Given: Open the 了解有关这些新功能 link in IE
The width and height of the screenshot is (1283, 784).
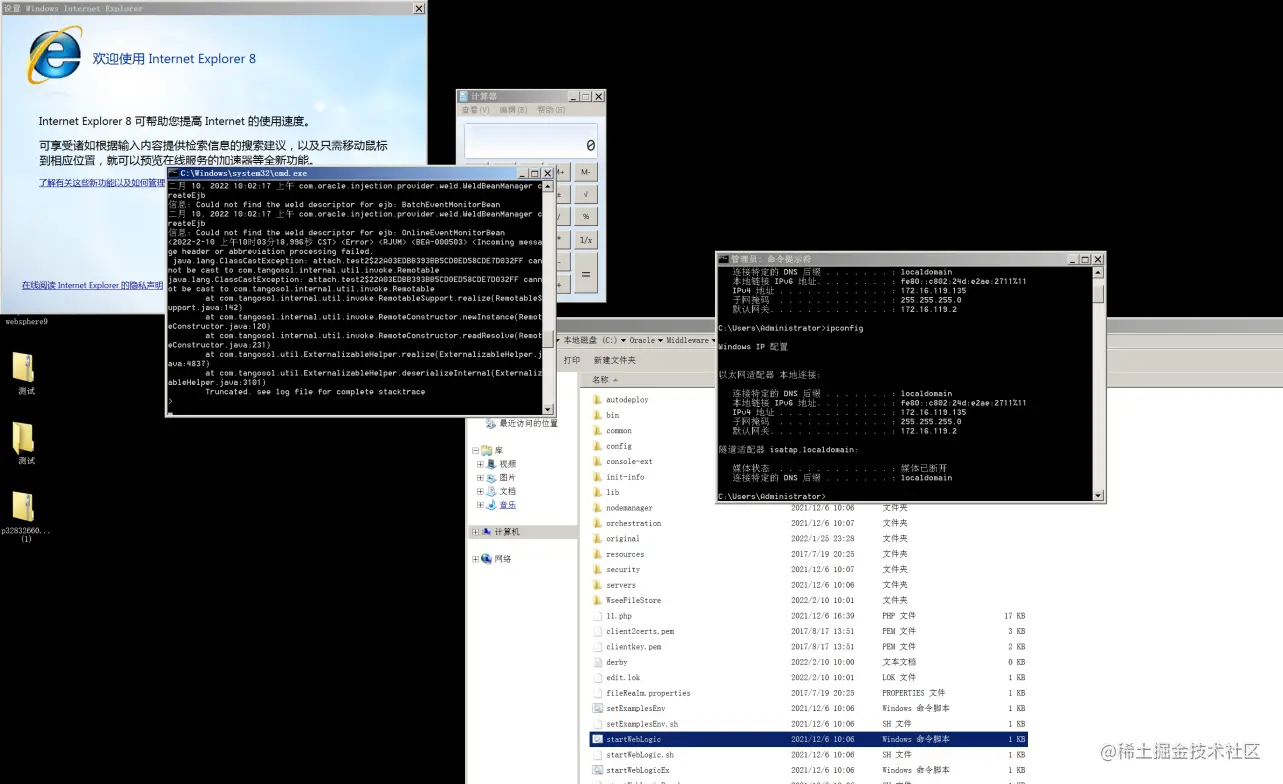Looking at the screenshot, I should pyautogui.click(x=101, y=183).
